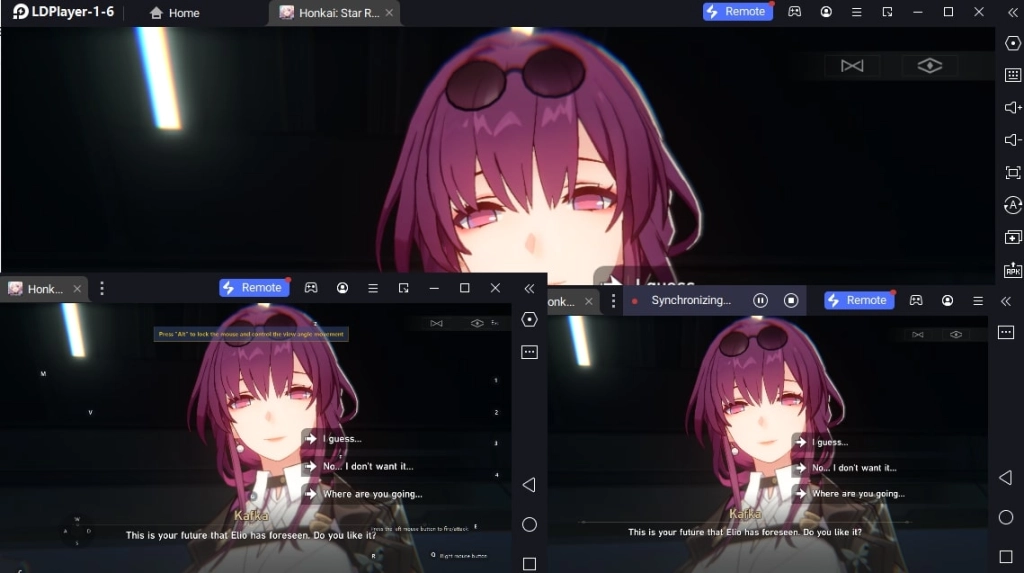Screen dimensions: 1024x573
Task: Open hamburger menu in bottom-left window
Action: click(x=373, y=288)
